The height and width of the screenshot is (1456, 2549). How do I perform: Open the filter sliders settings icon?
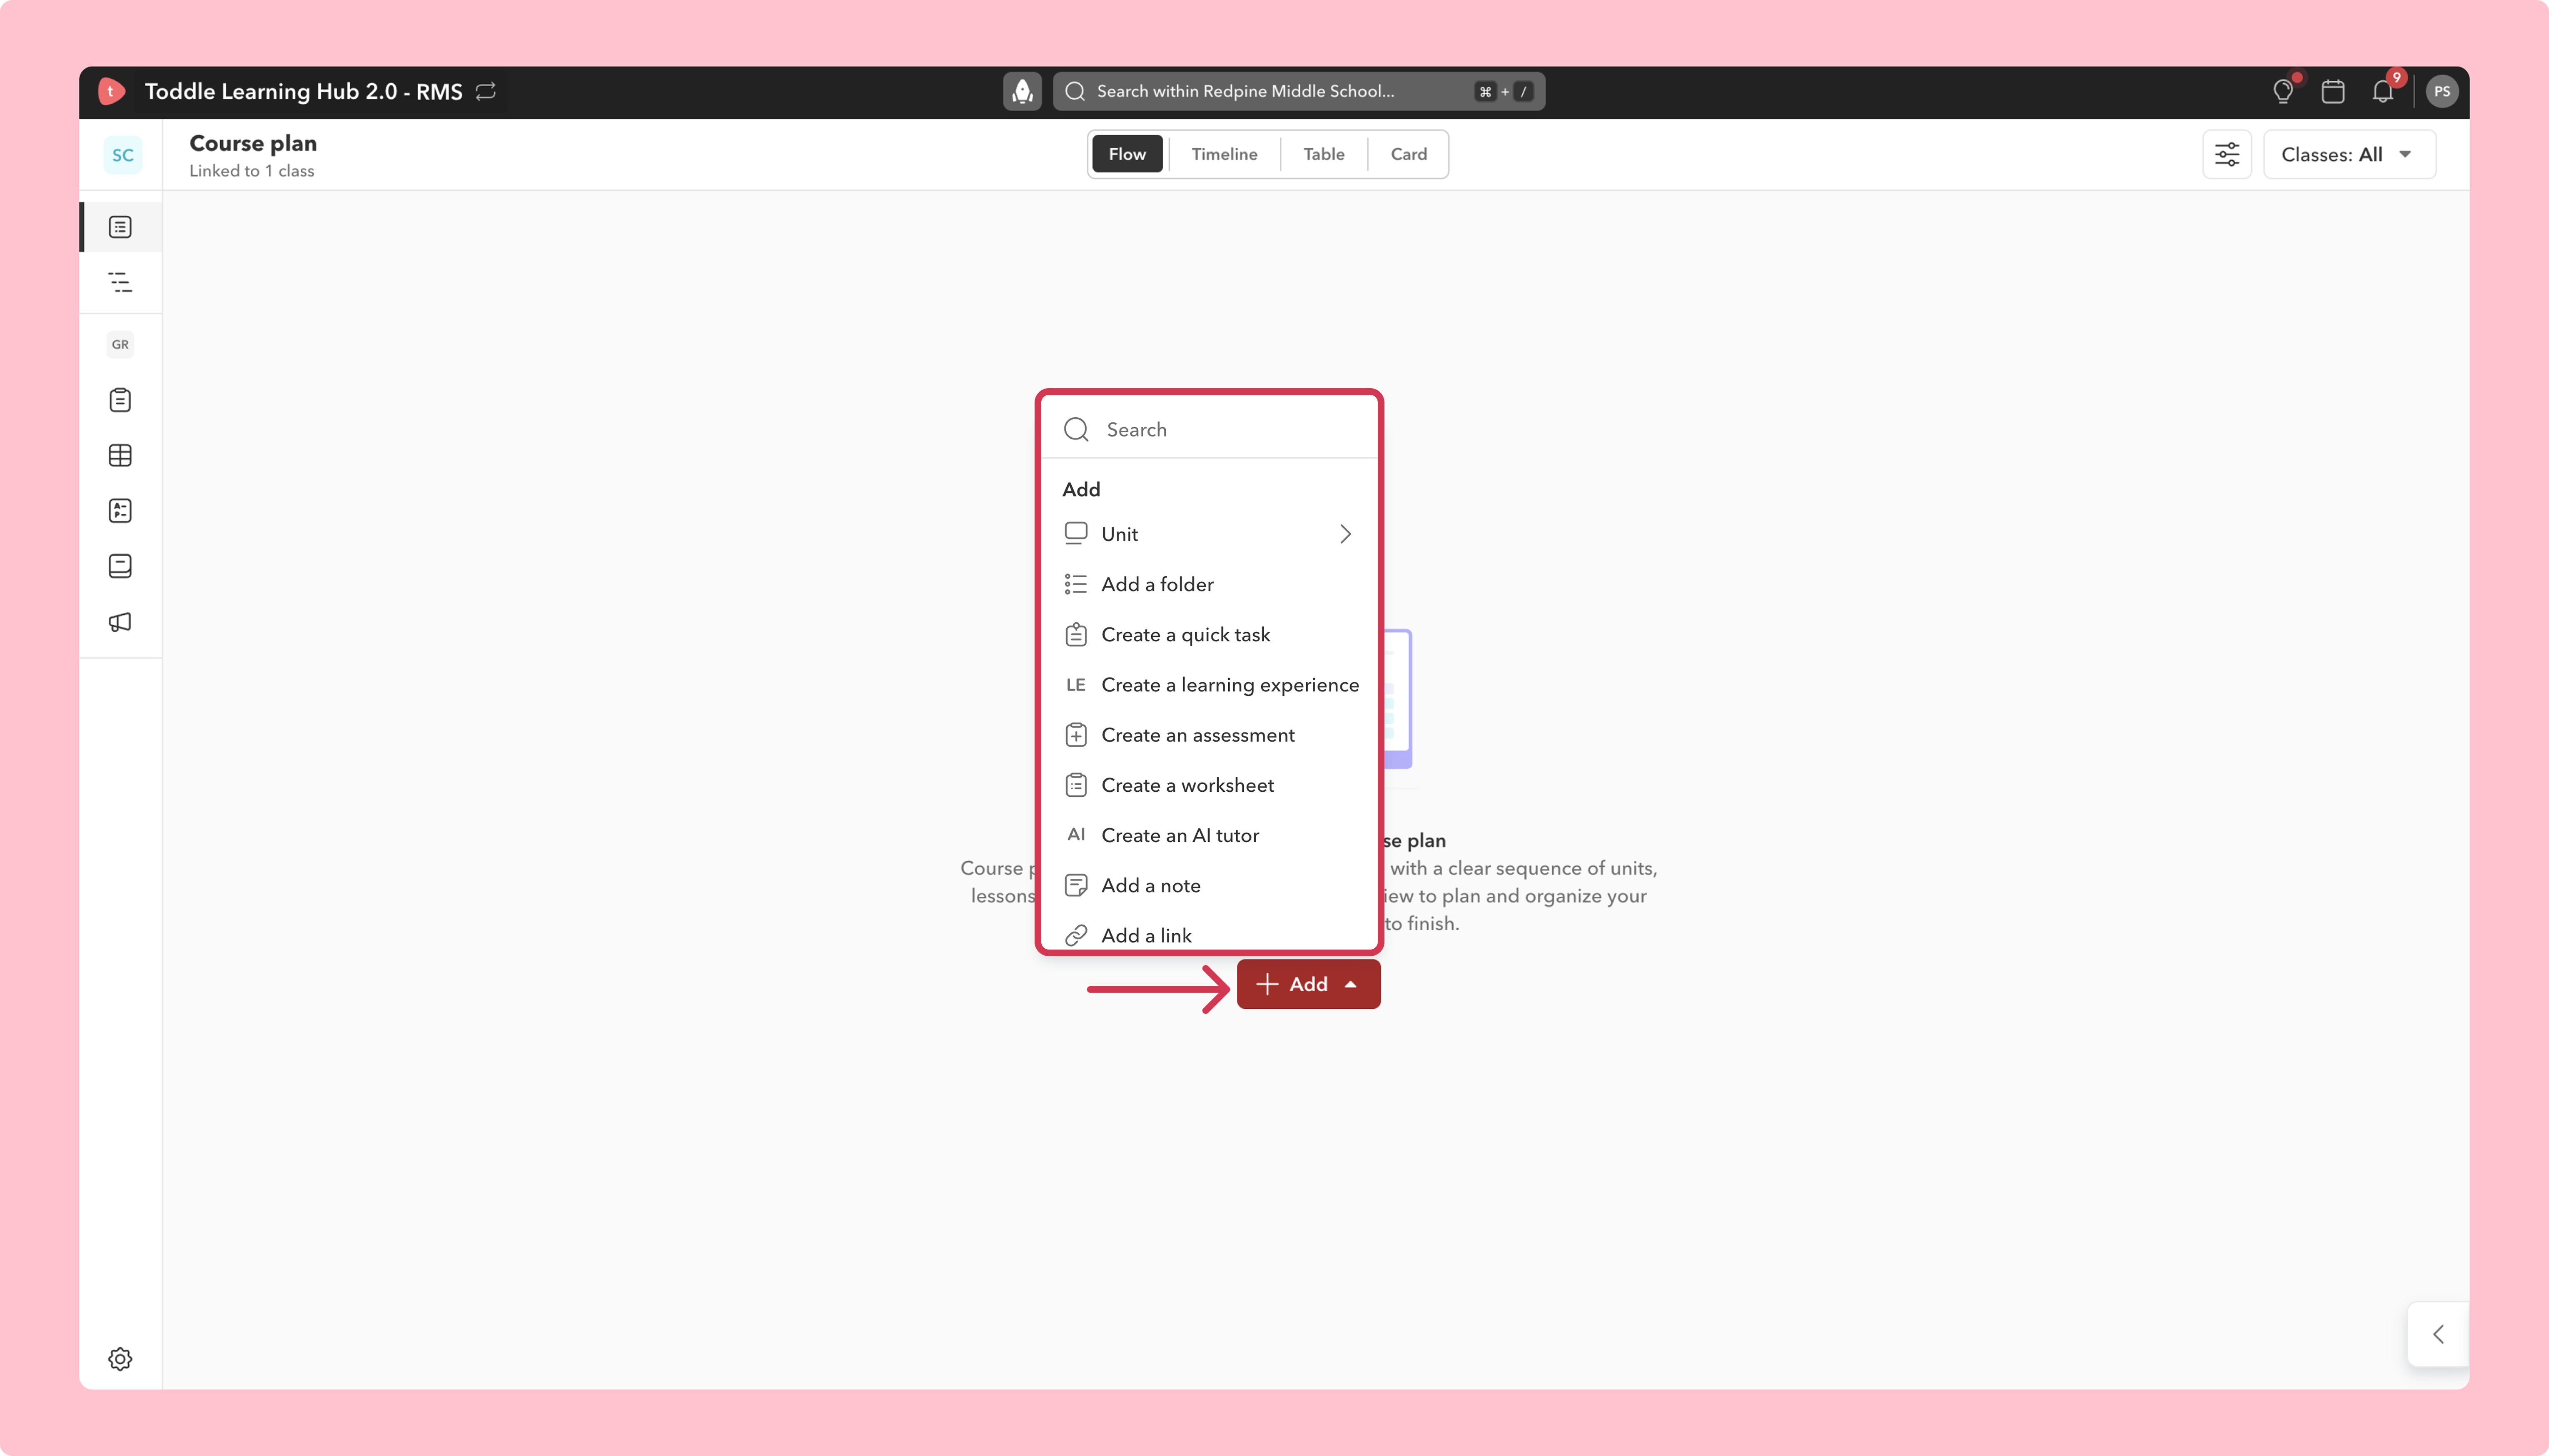(x=2227, y=155)
